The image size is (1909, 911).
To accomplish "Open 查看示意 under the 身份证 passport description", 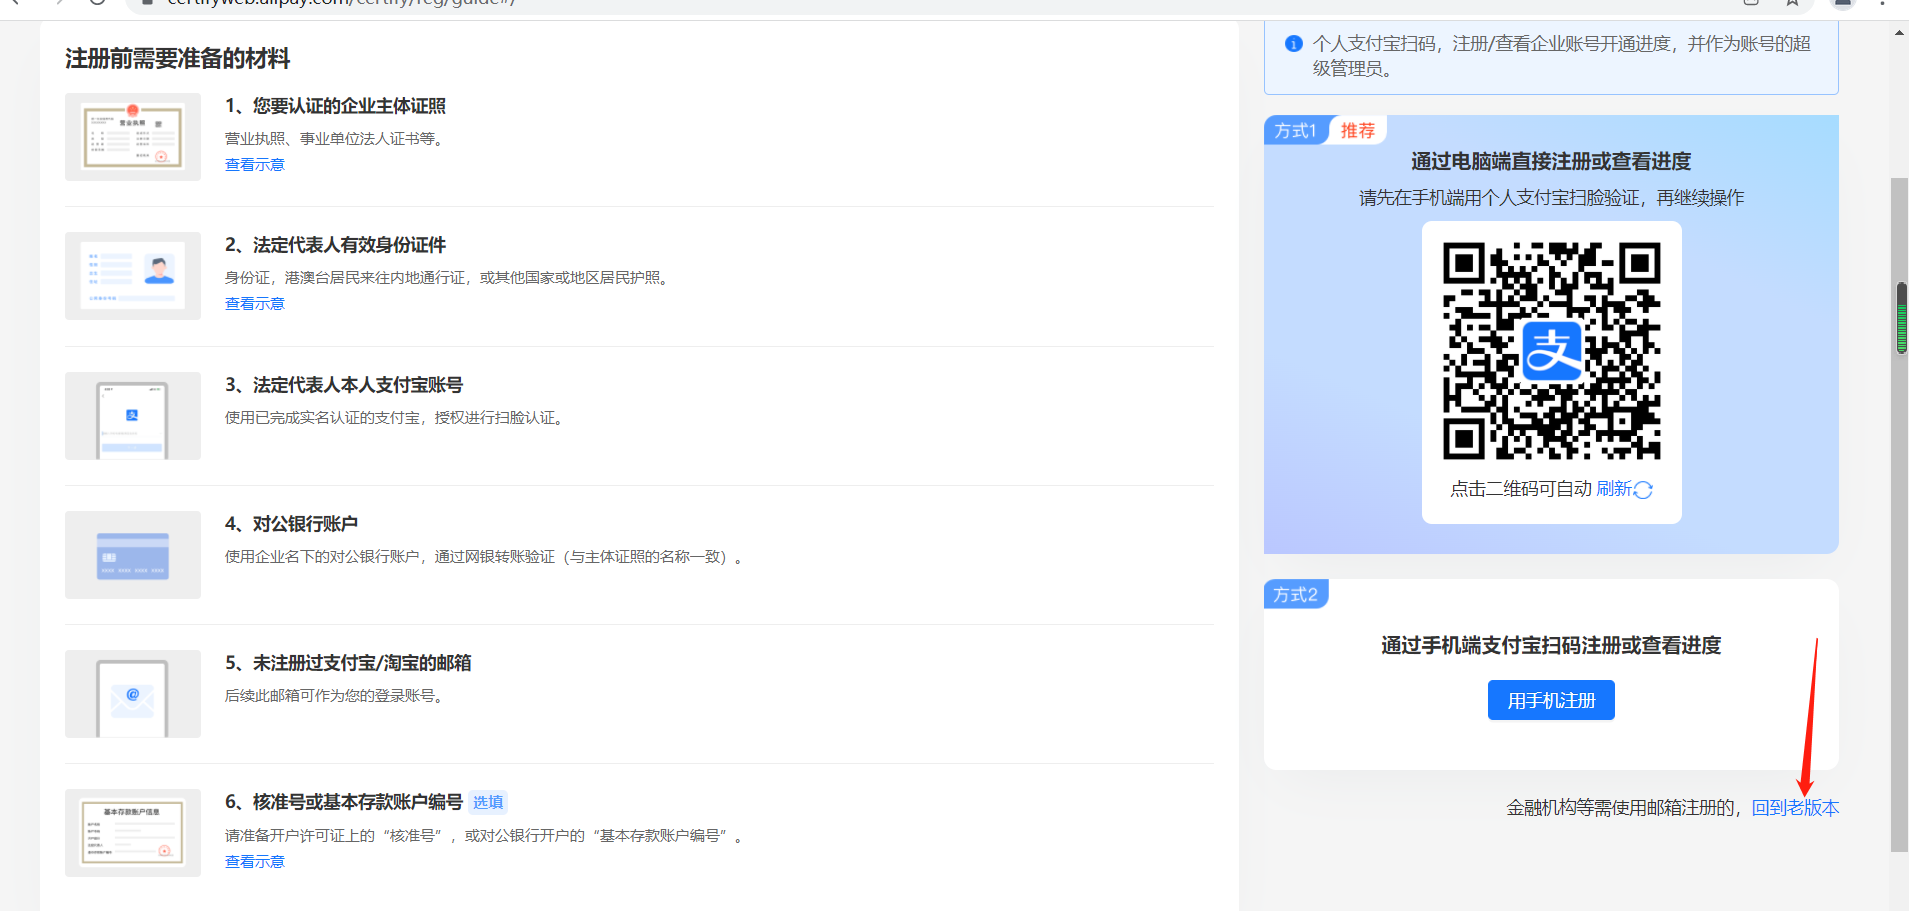I will pyautogui.click(x=255, y=304).
